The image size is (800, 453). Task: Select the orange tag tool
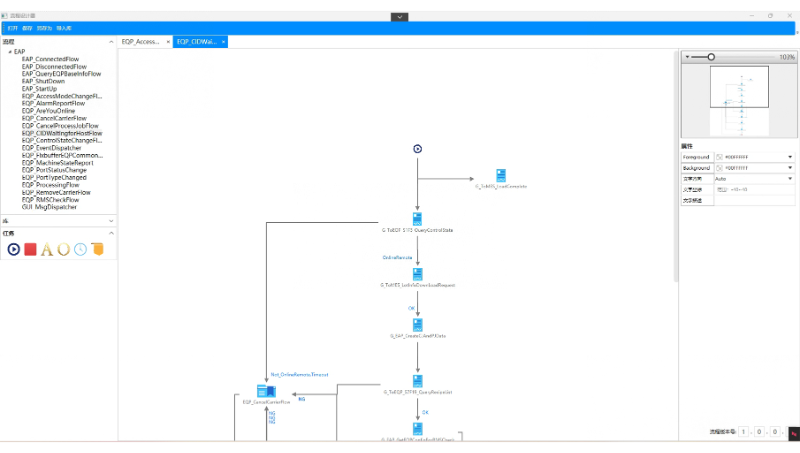97,249
